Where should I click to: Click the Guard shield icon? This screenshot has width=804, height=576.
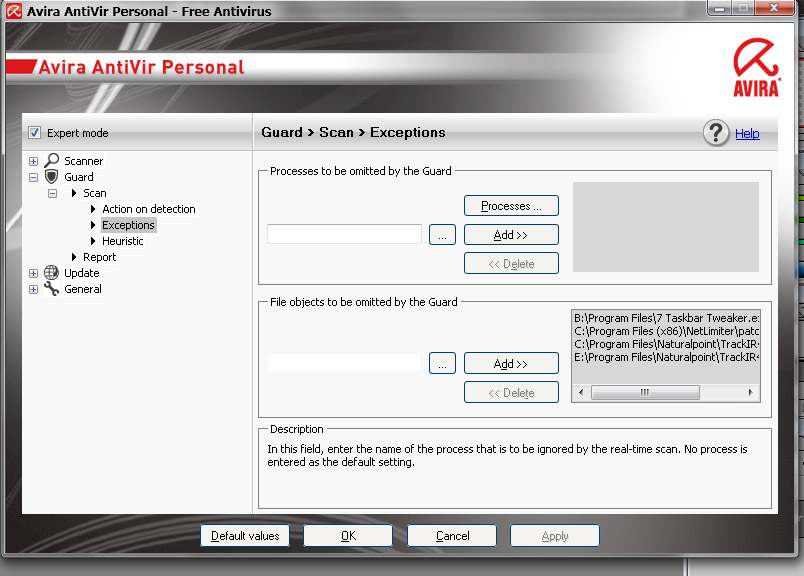point(51,177)
